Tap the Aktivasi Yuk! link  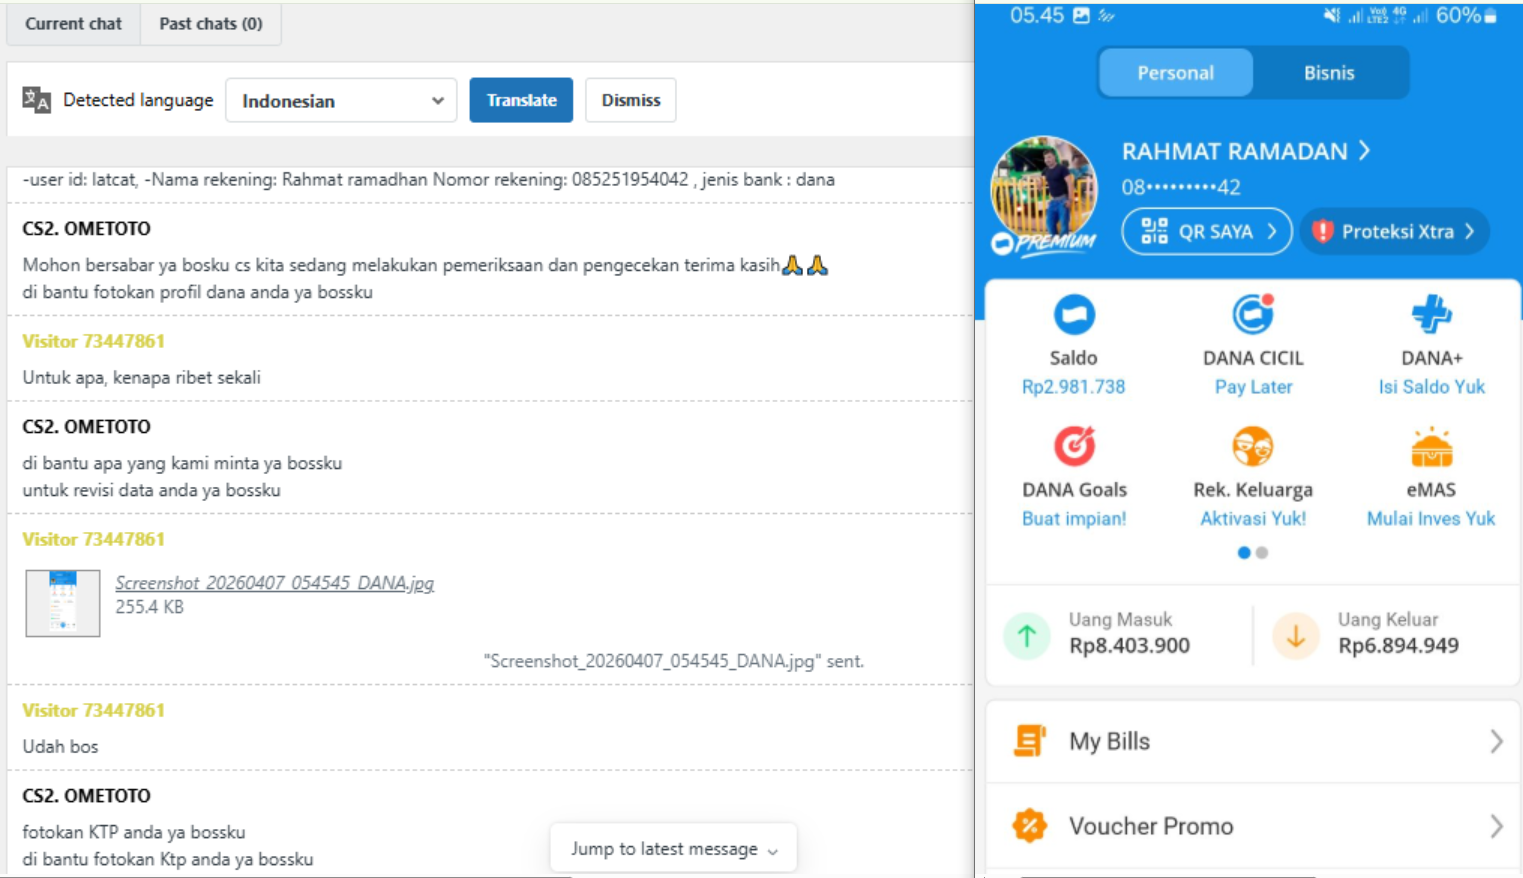point(1253,519)
